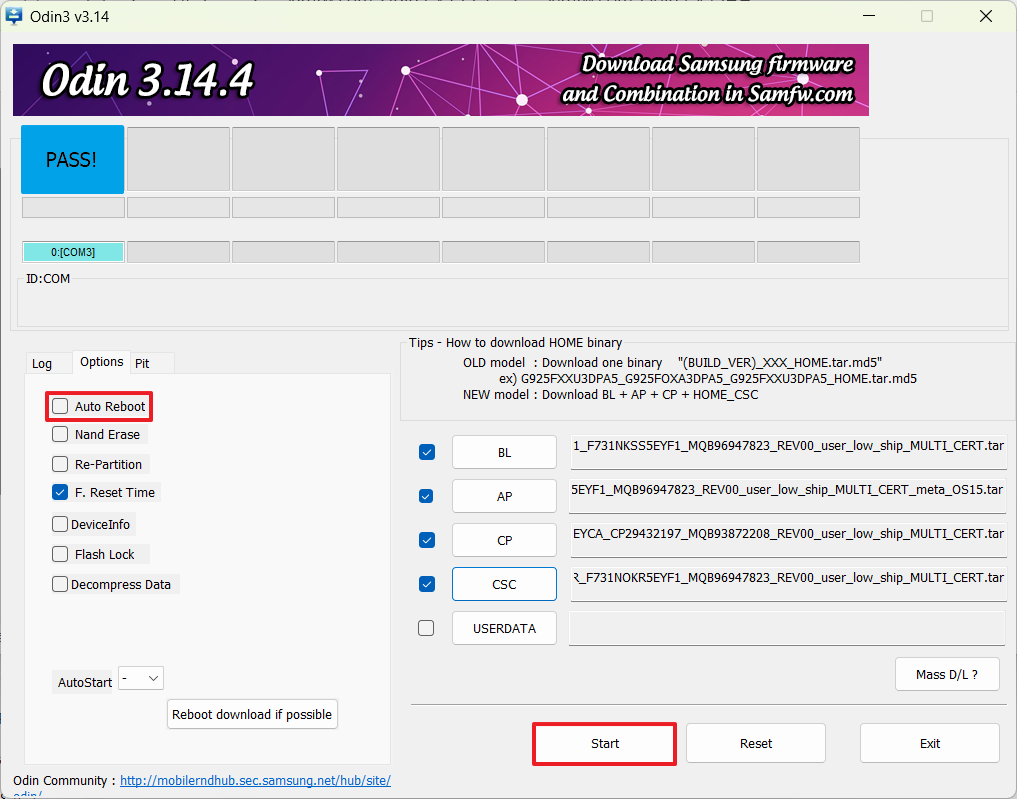
Task: Check Decompress Data
Action: pos(60,584)
